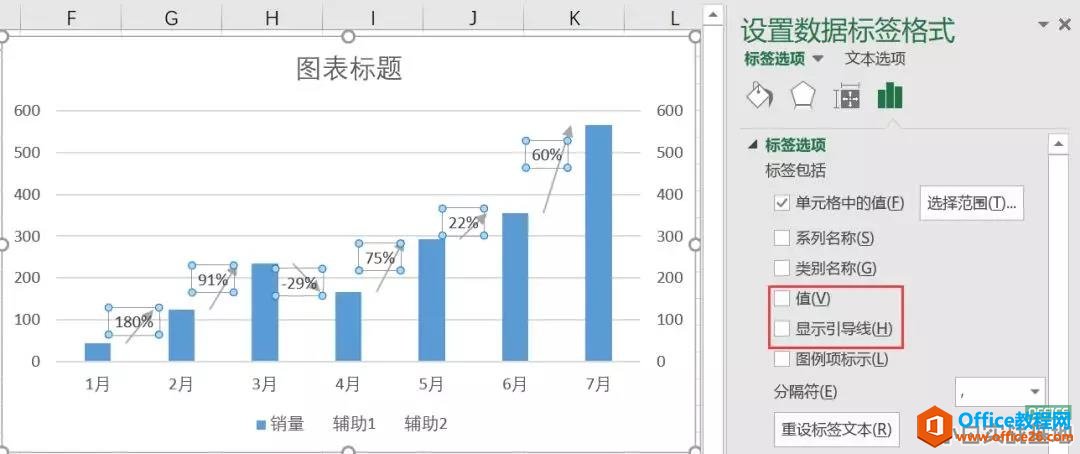Open the Fill & Line paint bucket icon
This screenshot has height=454, width=1080.
point(758,96)
